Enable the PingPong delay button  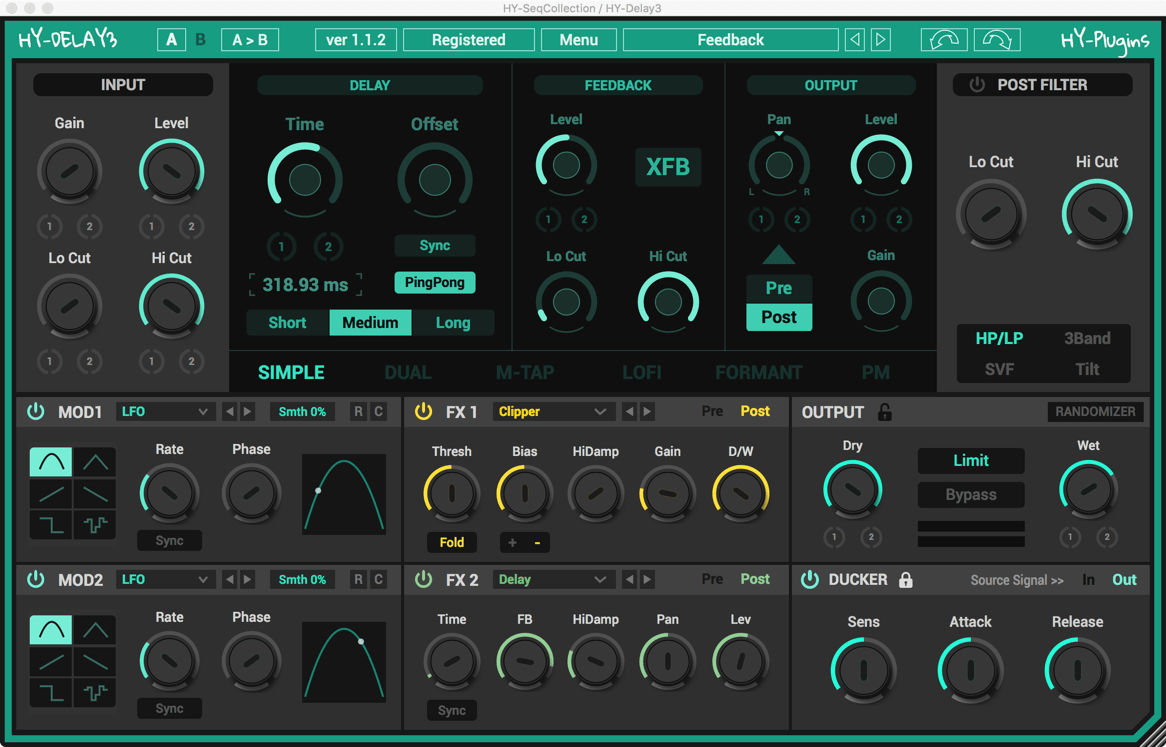point(434,283)
